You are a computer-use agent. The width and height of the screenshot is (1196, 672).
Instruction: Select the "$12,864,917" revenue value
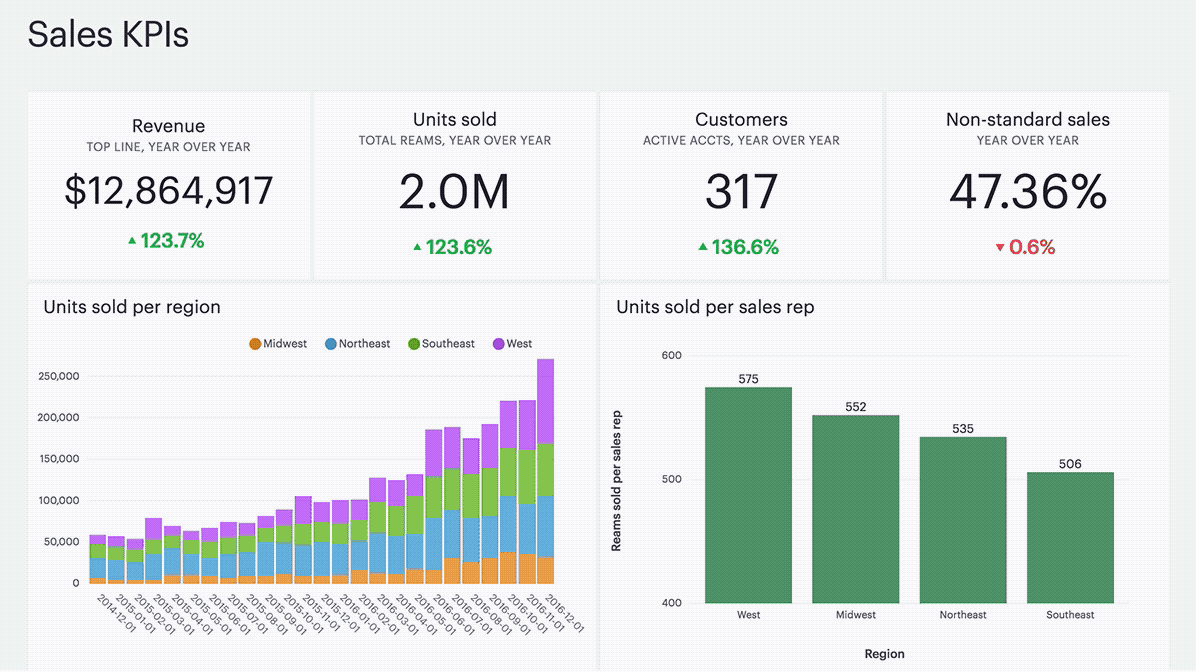click(x=169, y=191)
